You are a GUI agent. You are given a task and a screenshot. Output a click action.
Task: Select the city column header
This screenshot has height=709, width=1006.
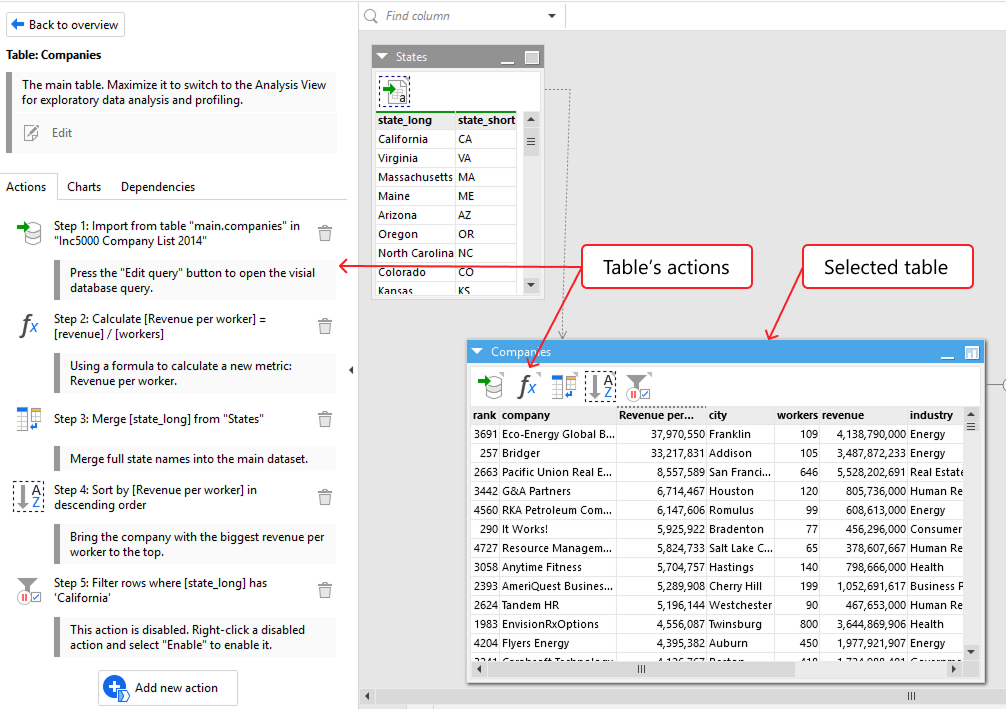740,415
